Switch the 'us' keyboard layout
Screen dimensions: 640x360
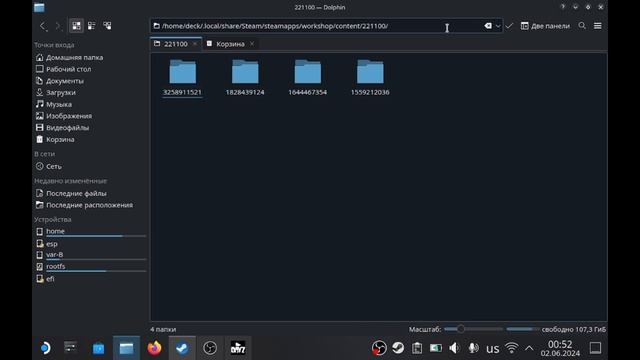493,349
